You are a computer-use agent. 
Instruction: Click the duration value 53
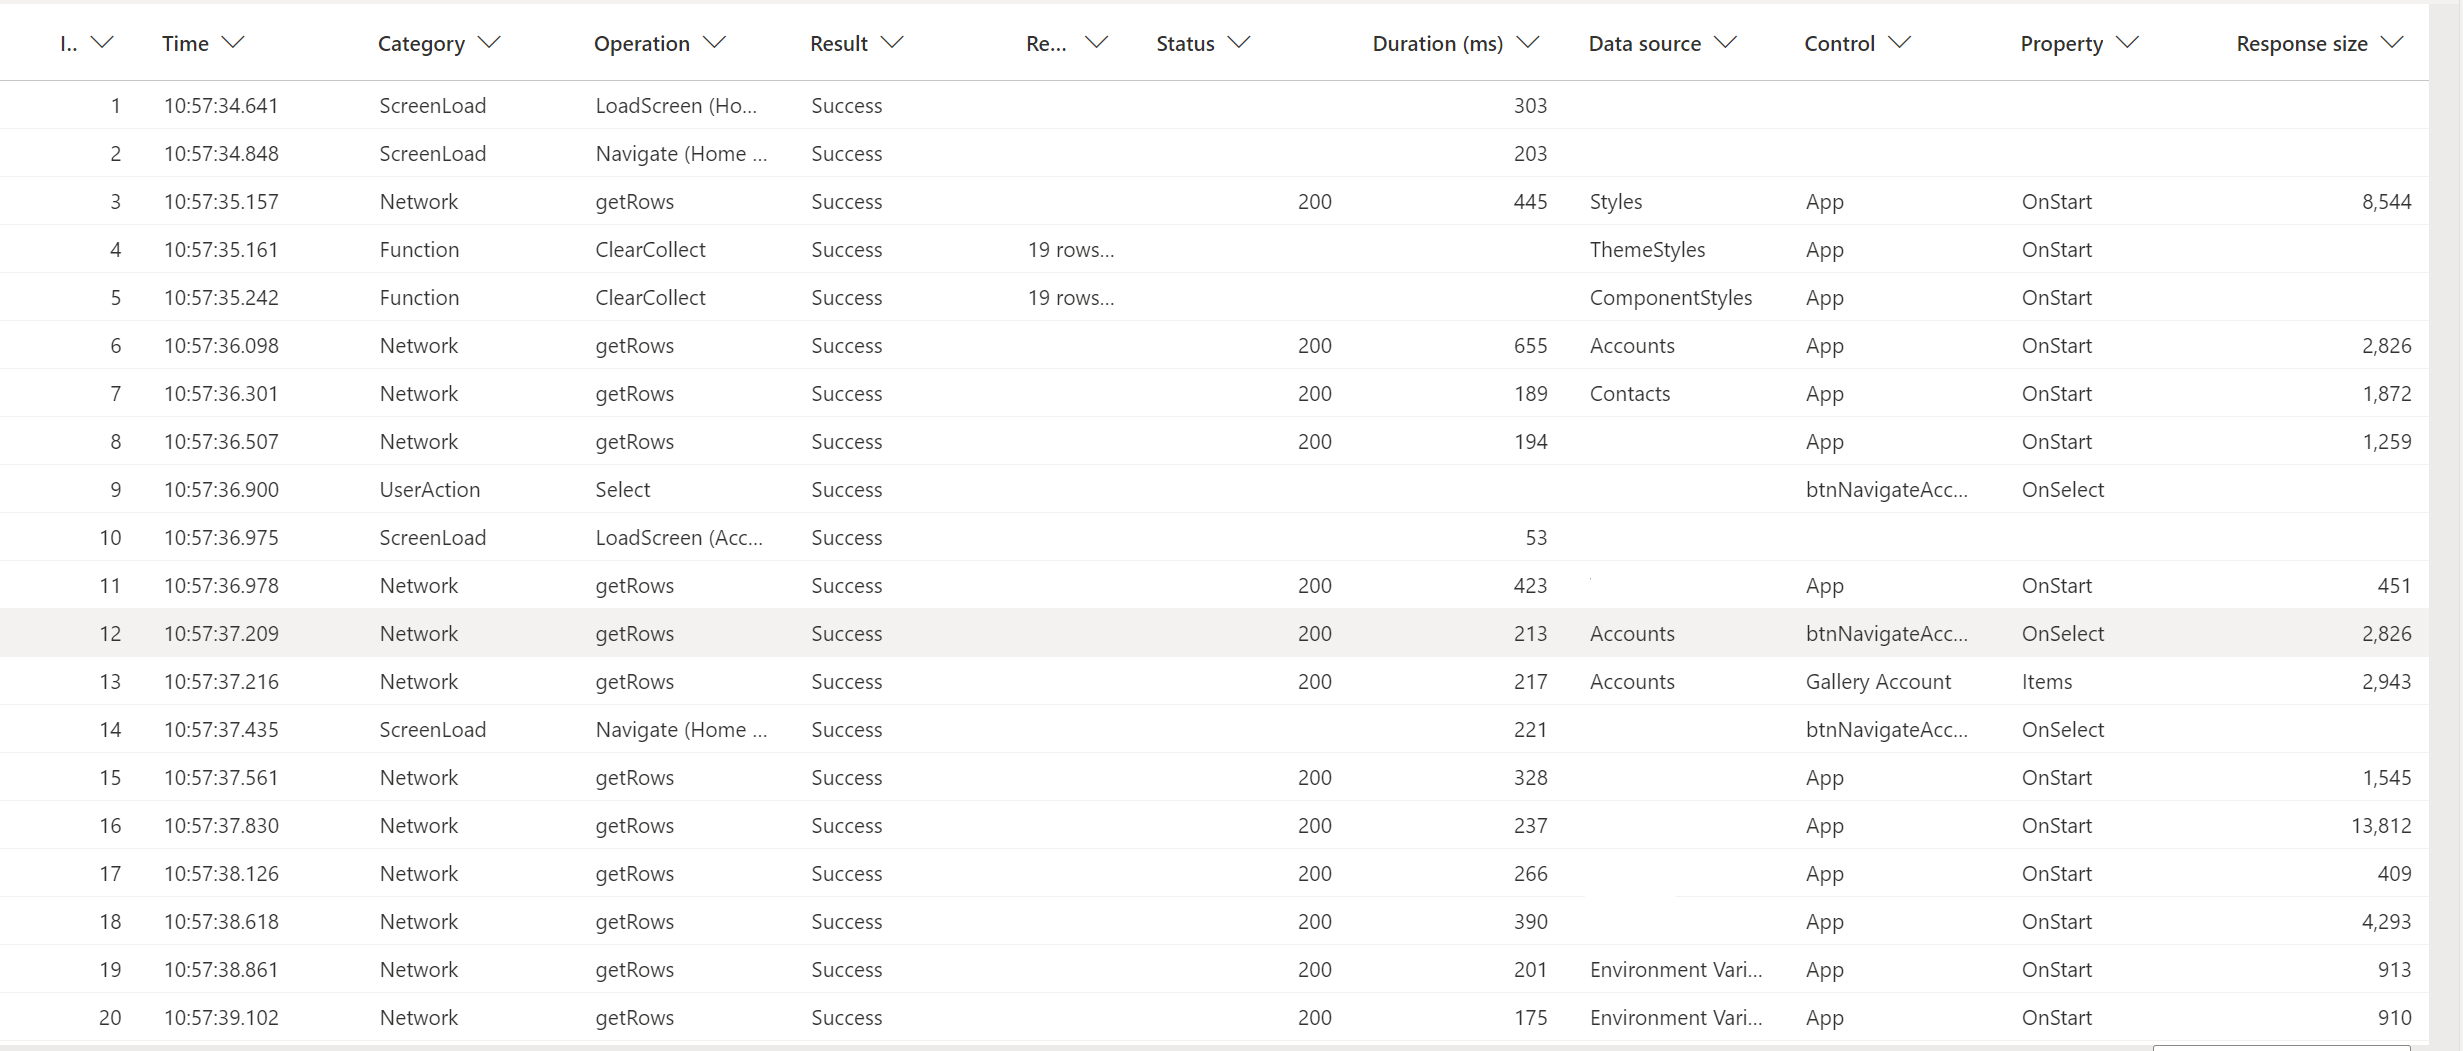tap(1536, 538)
